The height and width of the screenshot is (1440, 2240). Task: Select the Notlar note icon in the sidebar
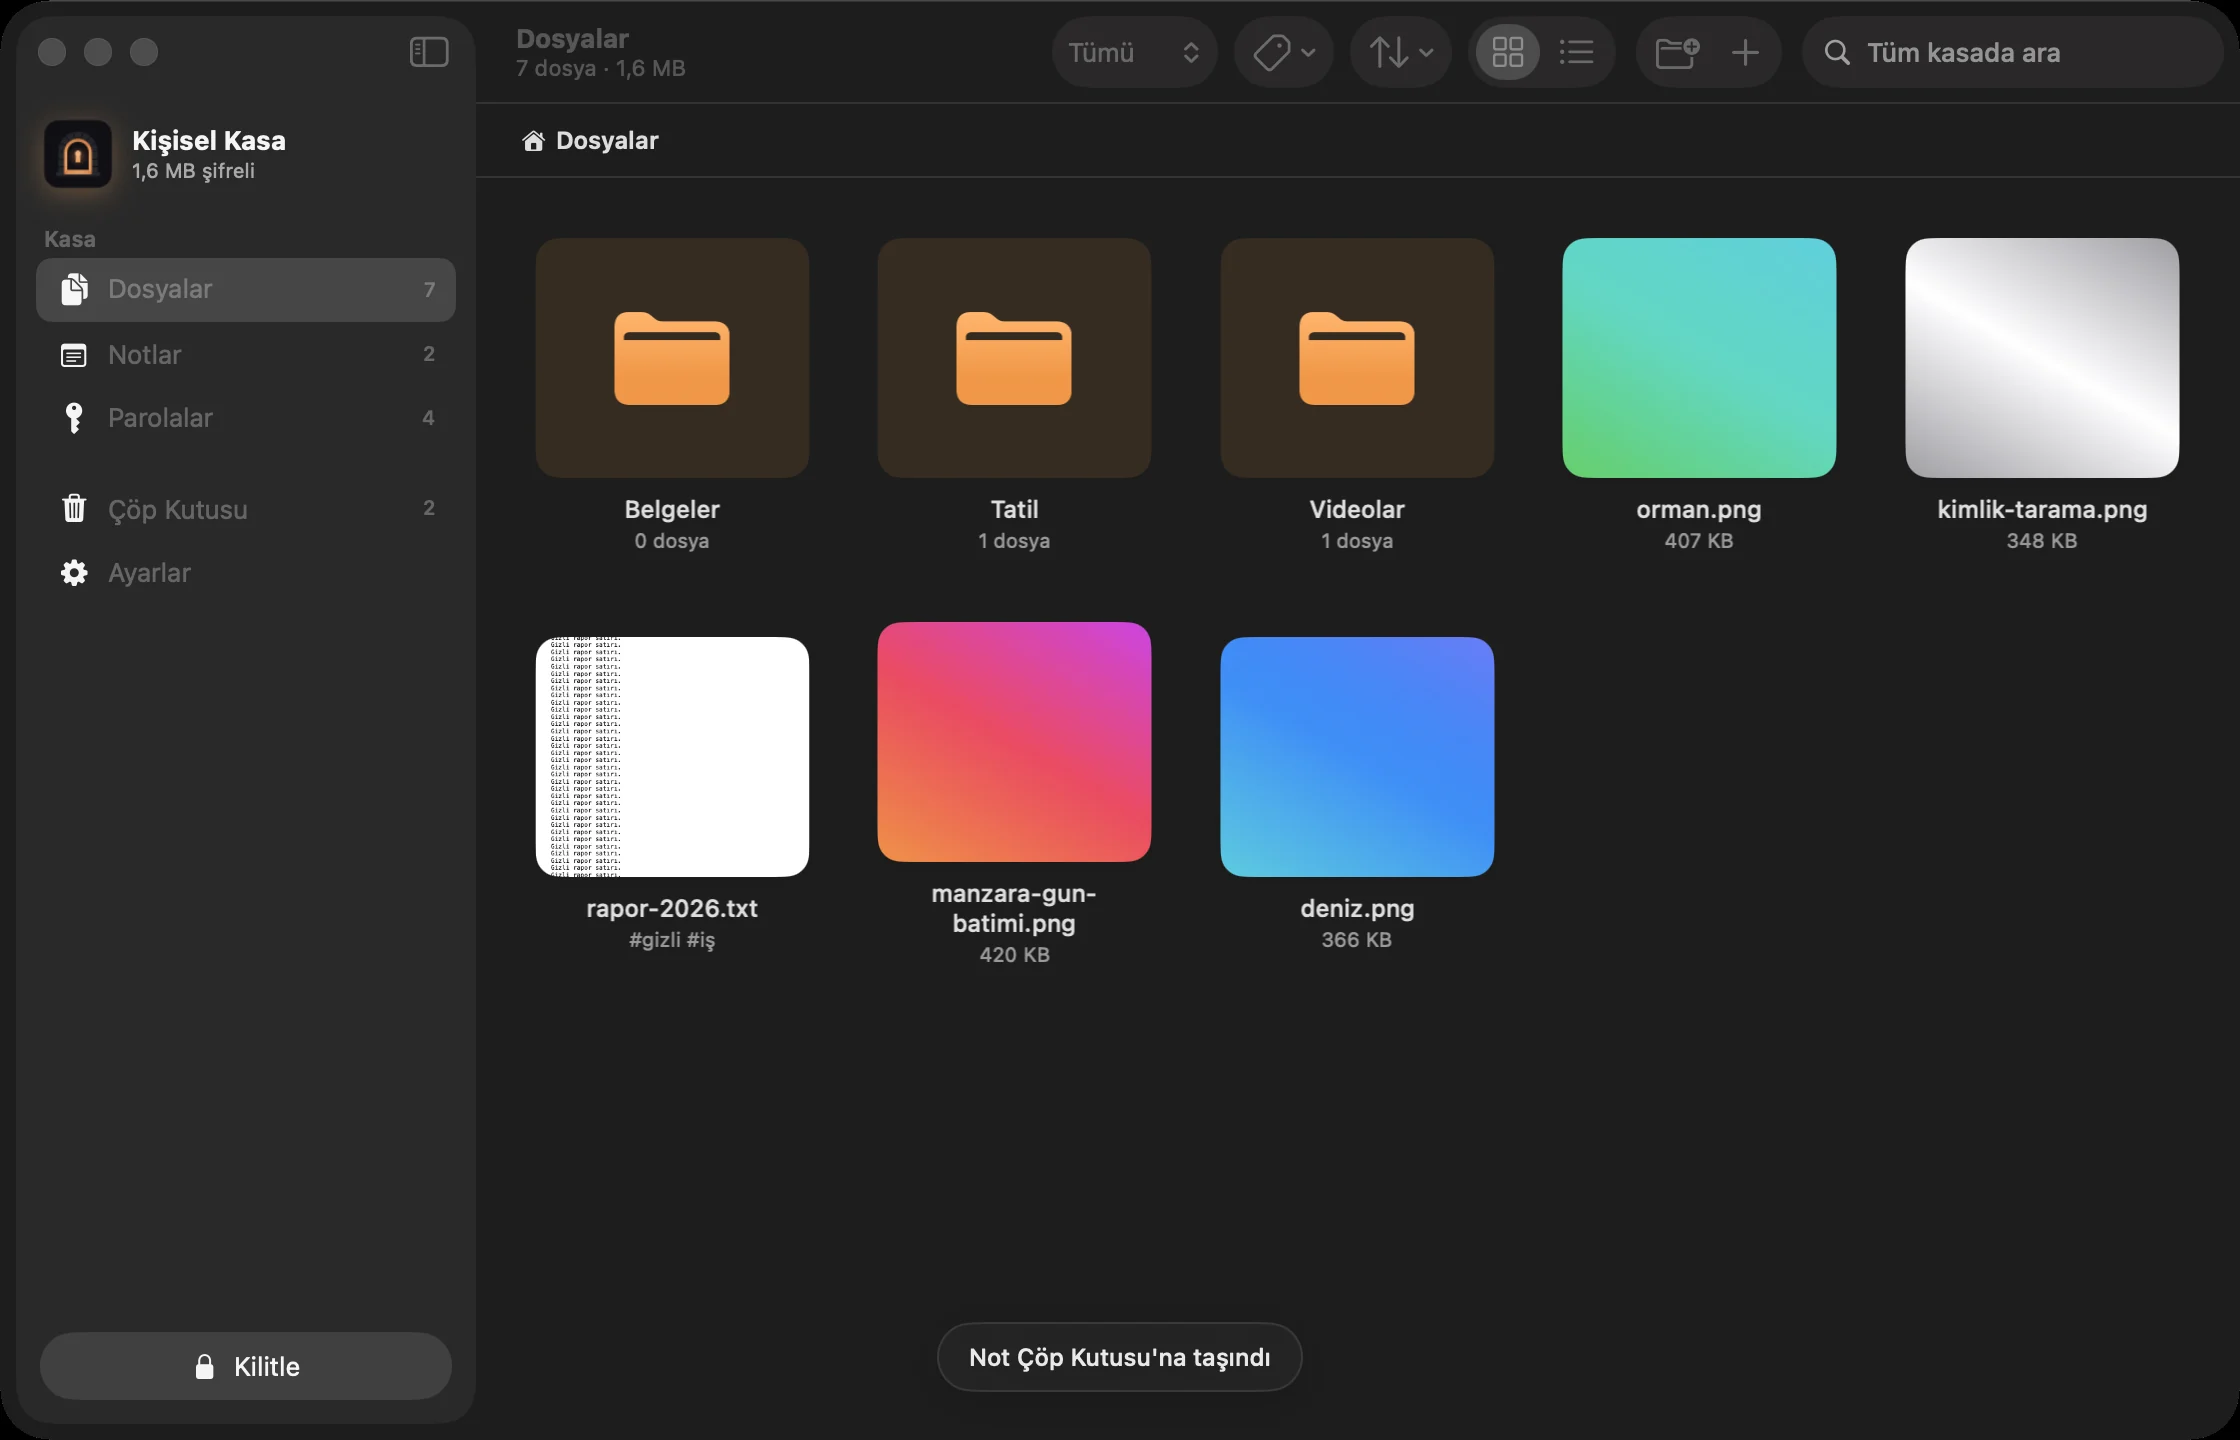coord(74,355)
